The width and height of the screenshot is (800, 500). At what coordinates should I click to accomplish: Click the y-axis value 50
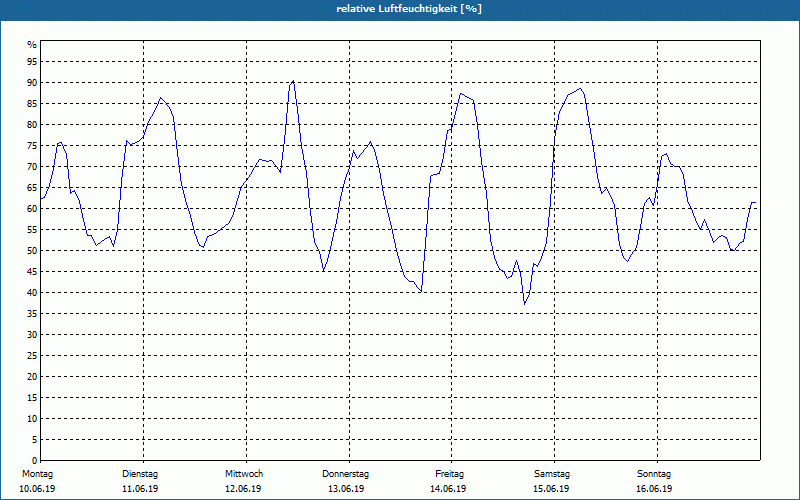[32, 251]
